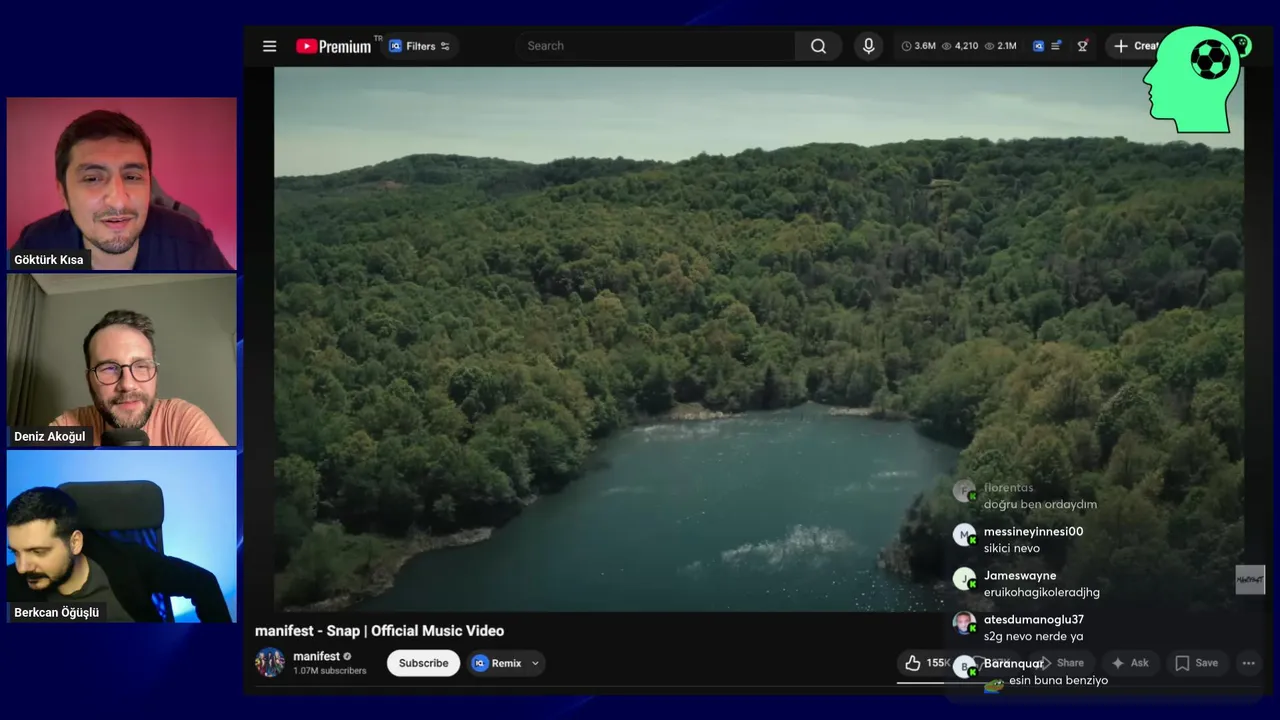Click the vidIQ Remix button
Image resolution: width=1280 pixels, height=720 pixels.
point(497,663)
